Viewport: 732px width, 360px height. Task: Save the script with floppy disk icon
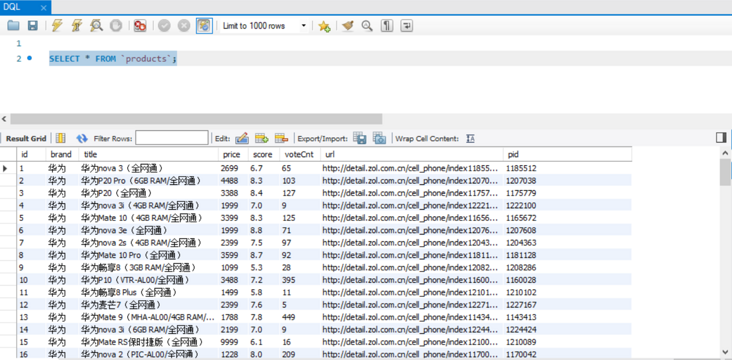(x=32, y=26)
